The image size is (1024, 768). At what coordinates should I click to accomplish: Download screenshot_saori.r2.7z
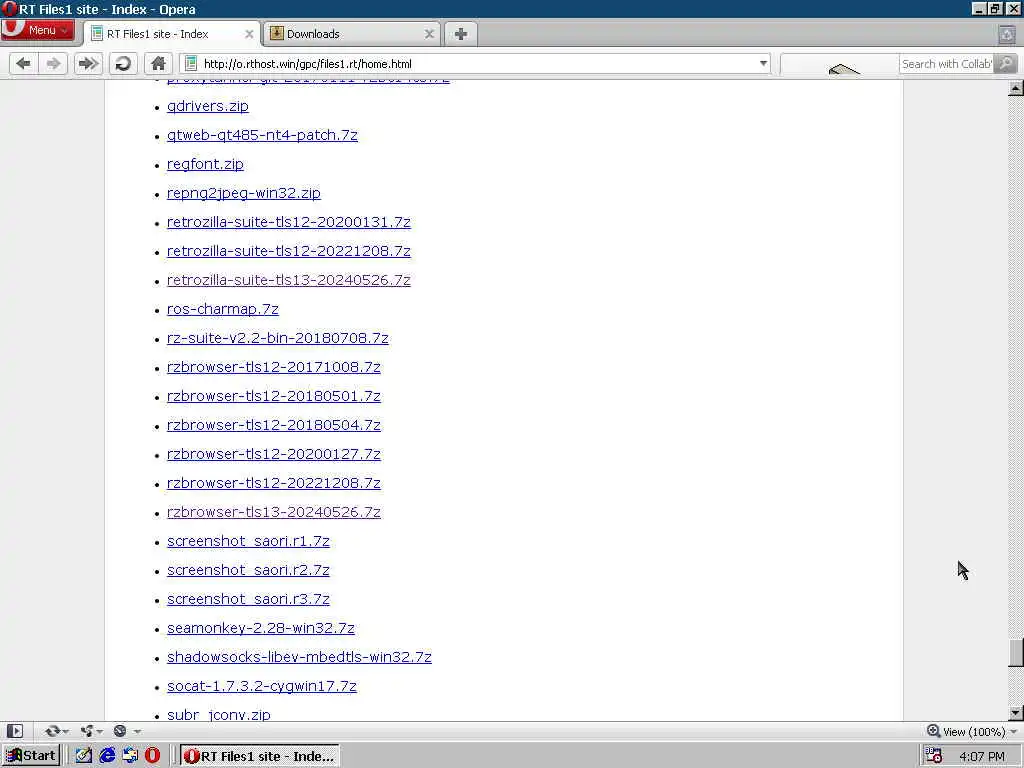point(248,569)
